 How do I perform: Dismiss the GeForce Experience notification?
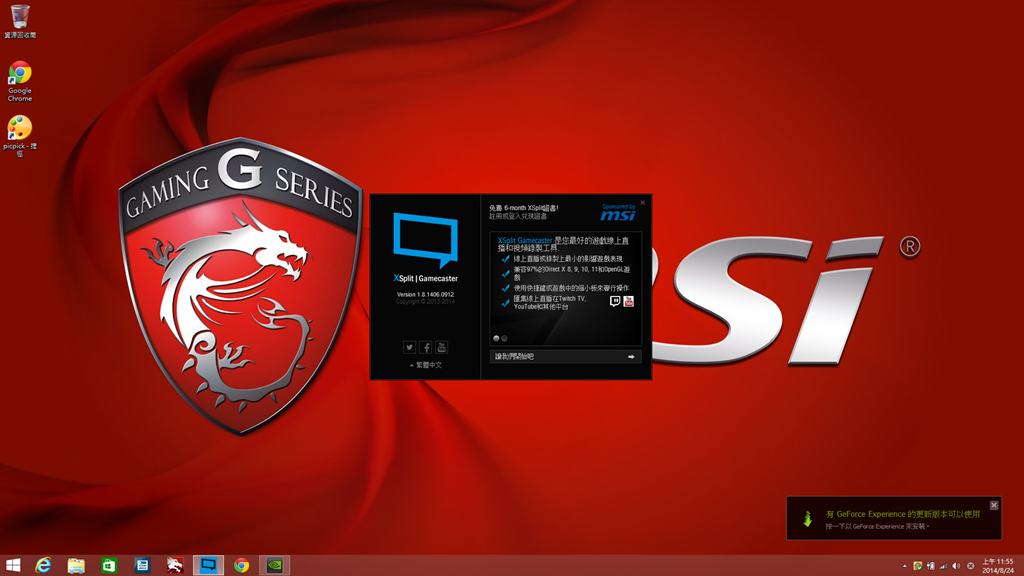point(994,505)
